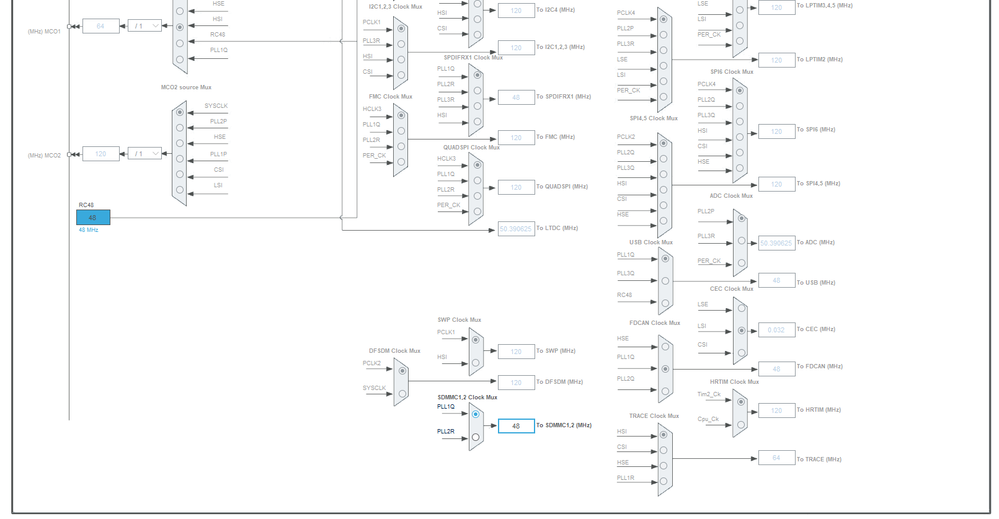Click the To CEC frequency field 0.032

pyautogui.click(x=777, y=330)
